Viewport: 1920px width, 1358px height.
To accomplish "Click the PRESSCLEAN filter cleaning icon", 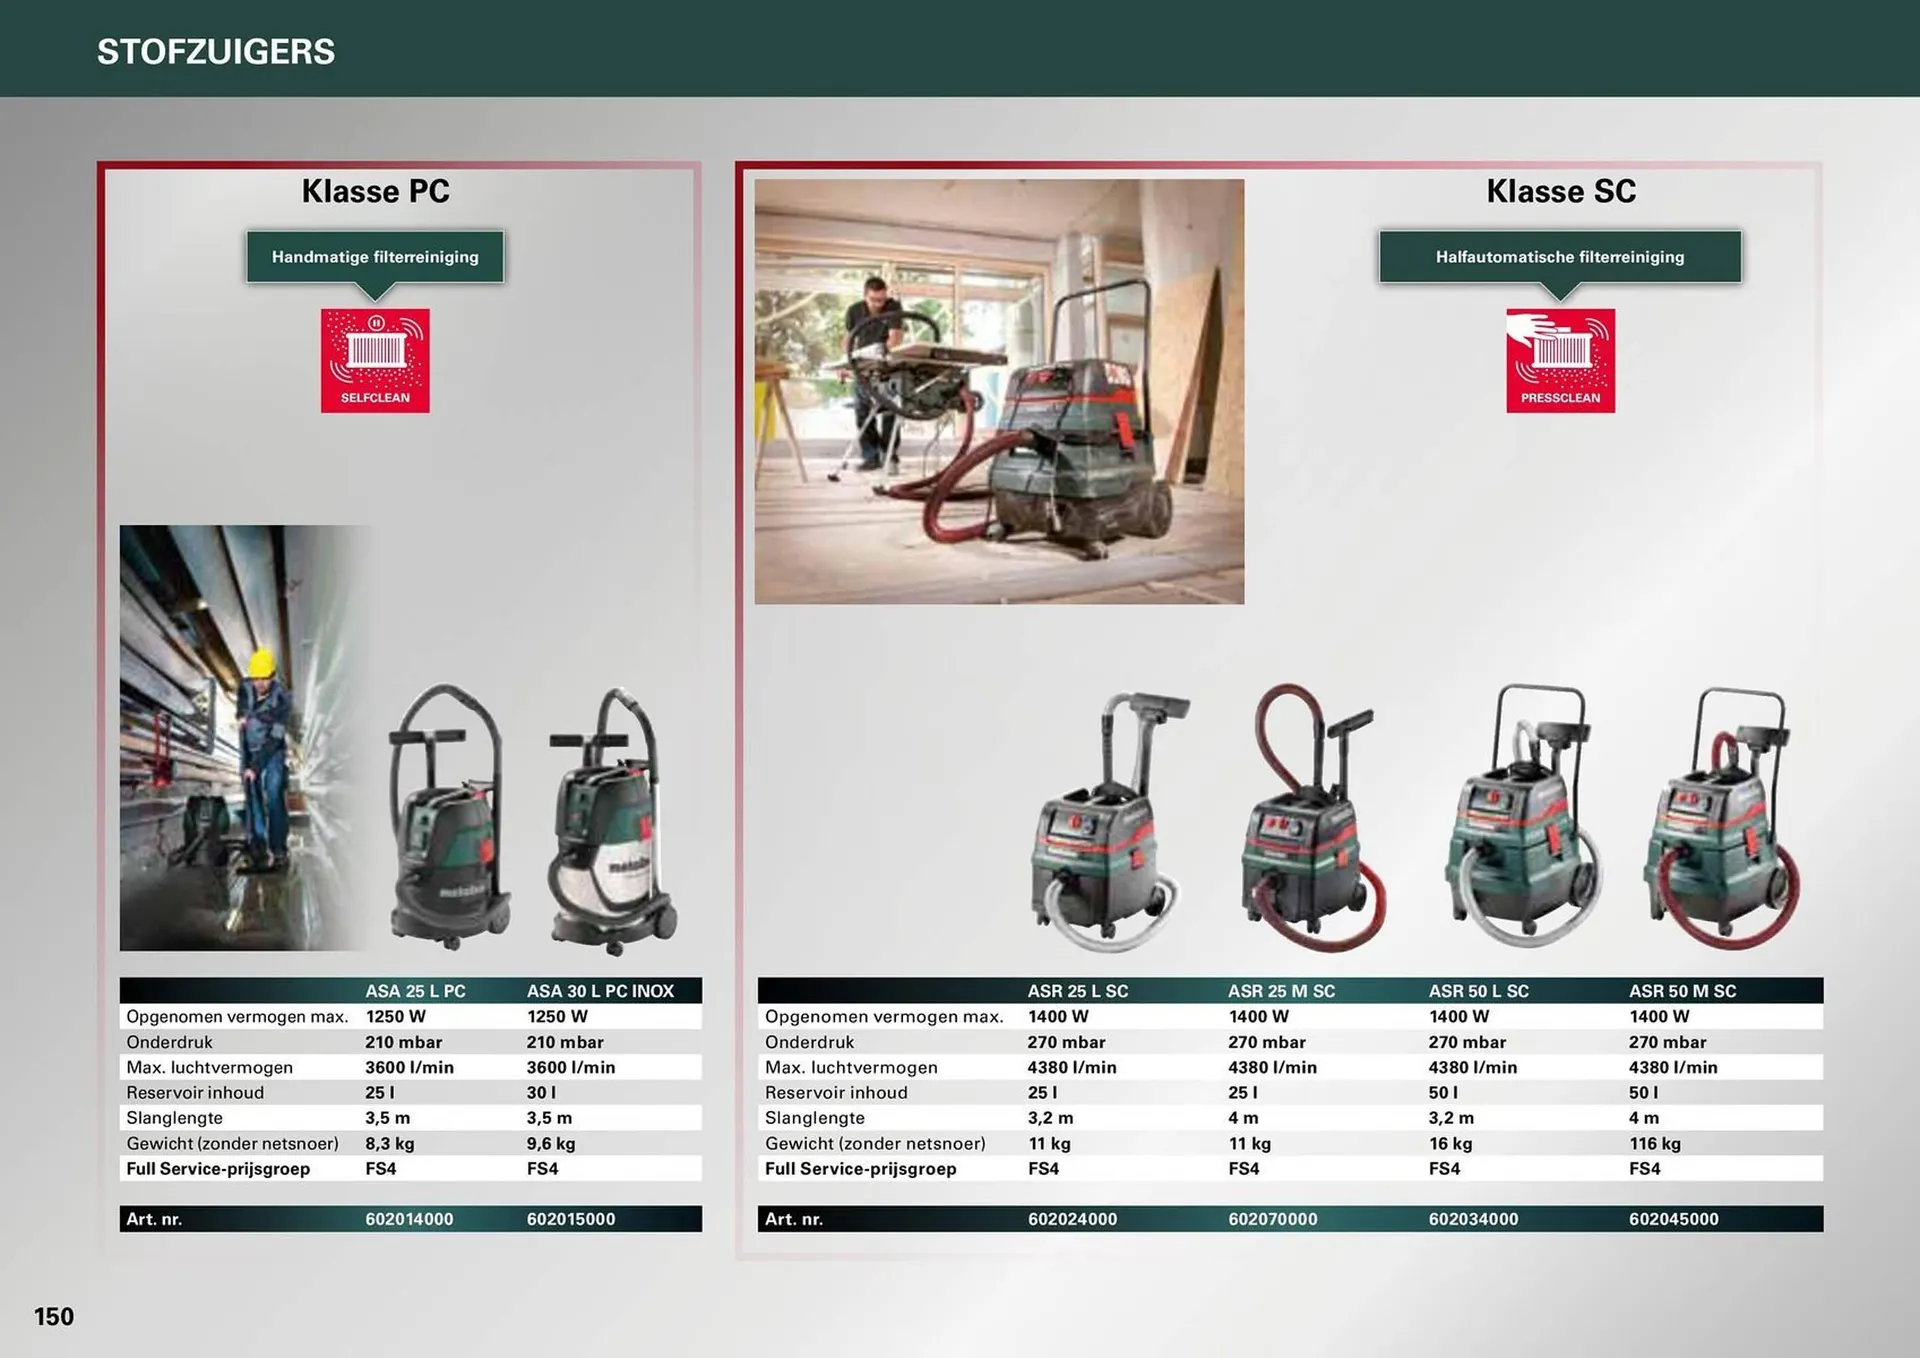I will (x=1561, y=361).
